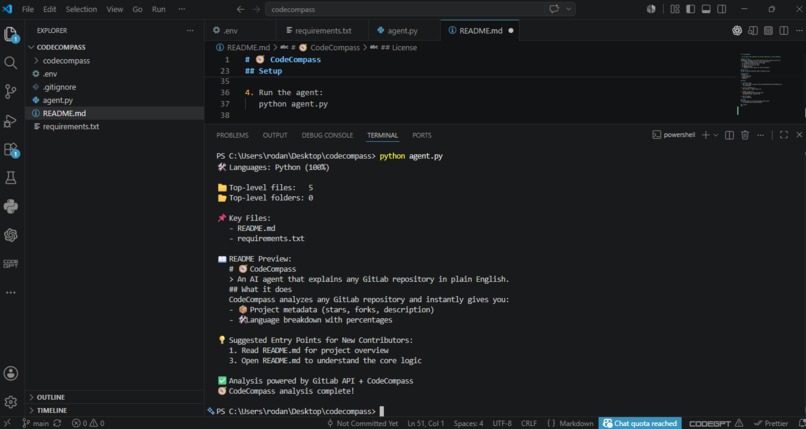
Task: Show hidden menu bar items
Action: 181,9
